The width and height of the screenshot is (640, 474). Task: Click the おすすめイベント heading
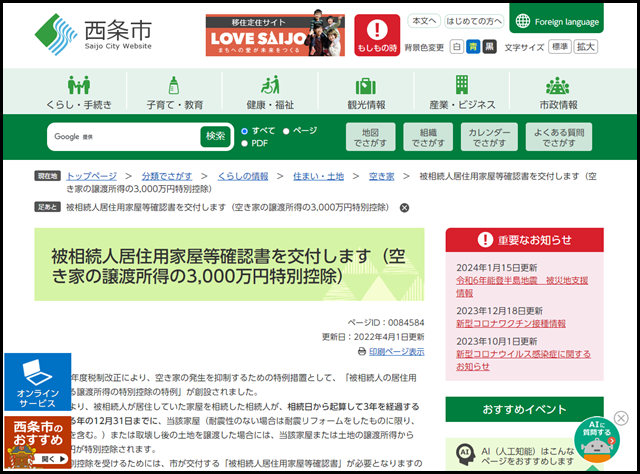pyautogui.click(x=524, y=409)
